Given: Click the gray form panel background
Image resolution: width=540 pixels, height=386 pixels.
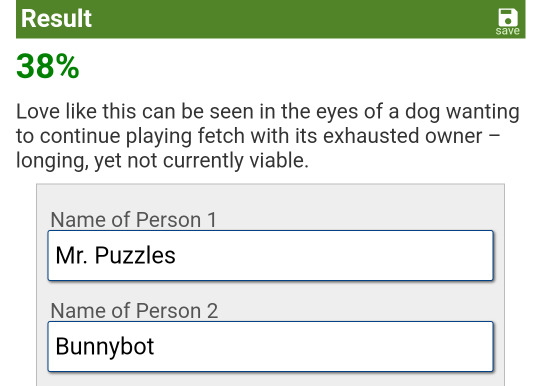Looking at the screenshot, I should point(270,198).
